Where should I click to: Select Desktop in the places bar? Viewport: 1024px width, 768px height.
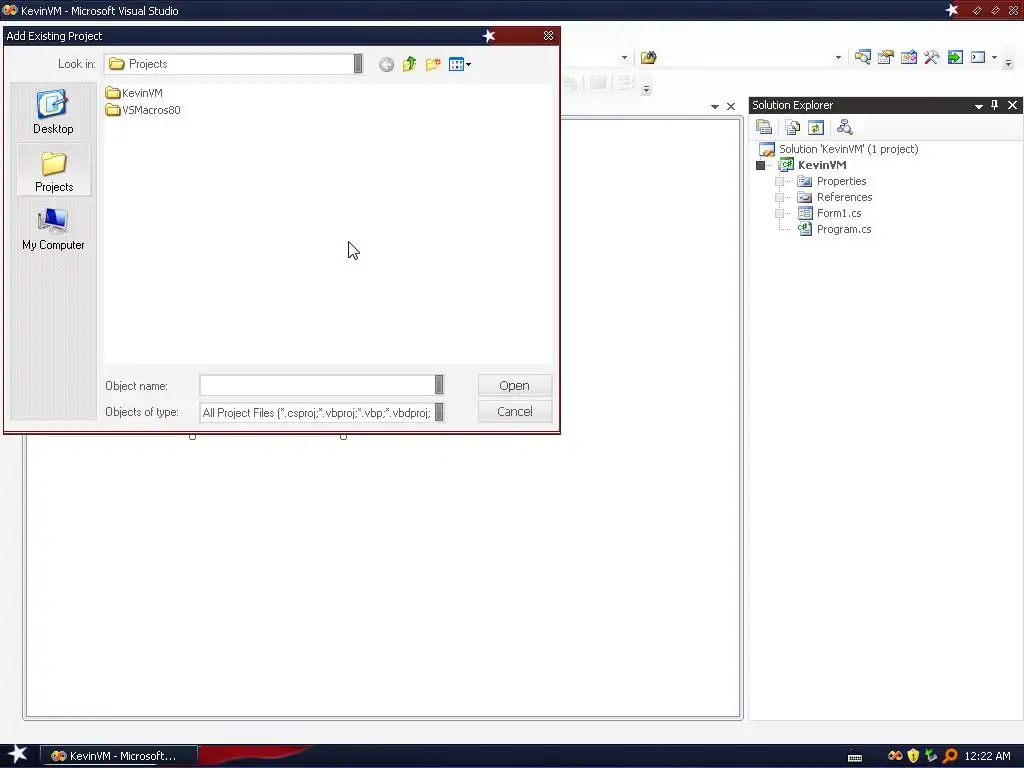tap(53, 112)
